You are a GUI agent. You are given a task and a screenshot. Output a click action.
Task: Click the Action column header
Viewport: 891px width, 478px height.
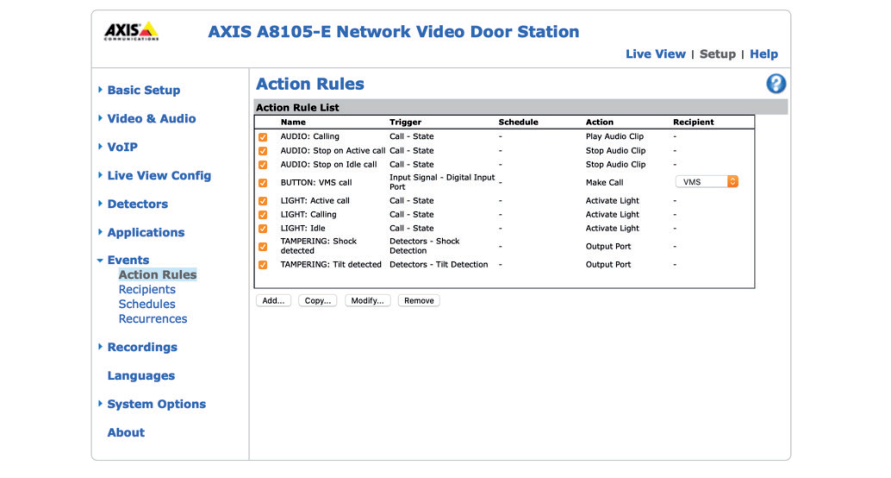tap(599, 122)
